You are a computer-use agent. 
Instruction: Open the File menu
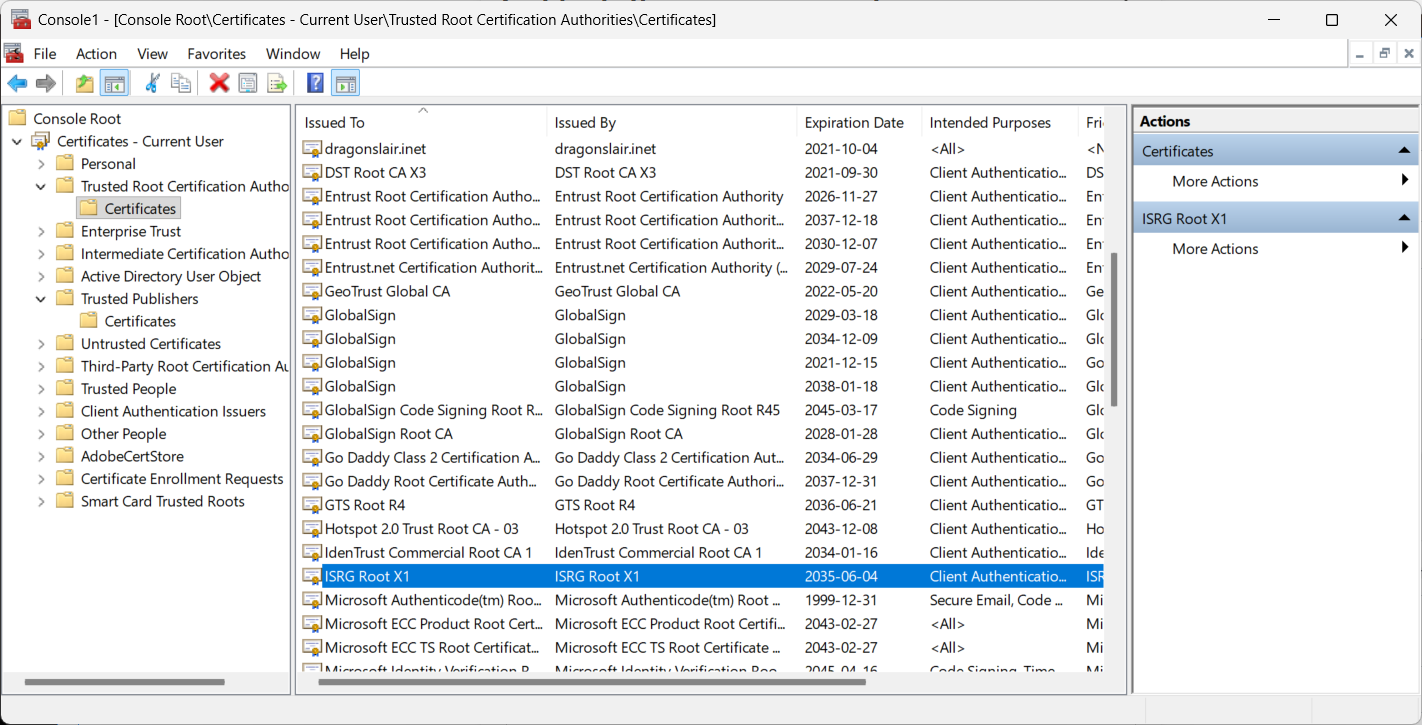(x=45, y=54)
